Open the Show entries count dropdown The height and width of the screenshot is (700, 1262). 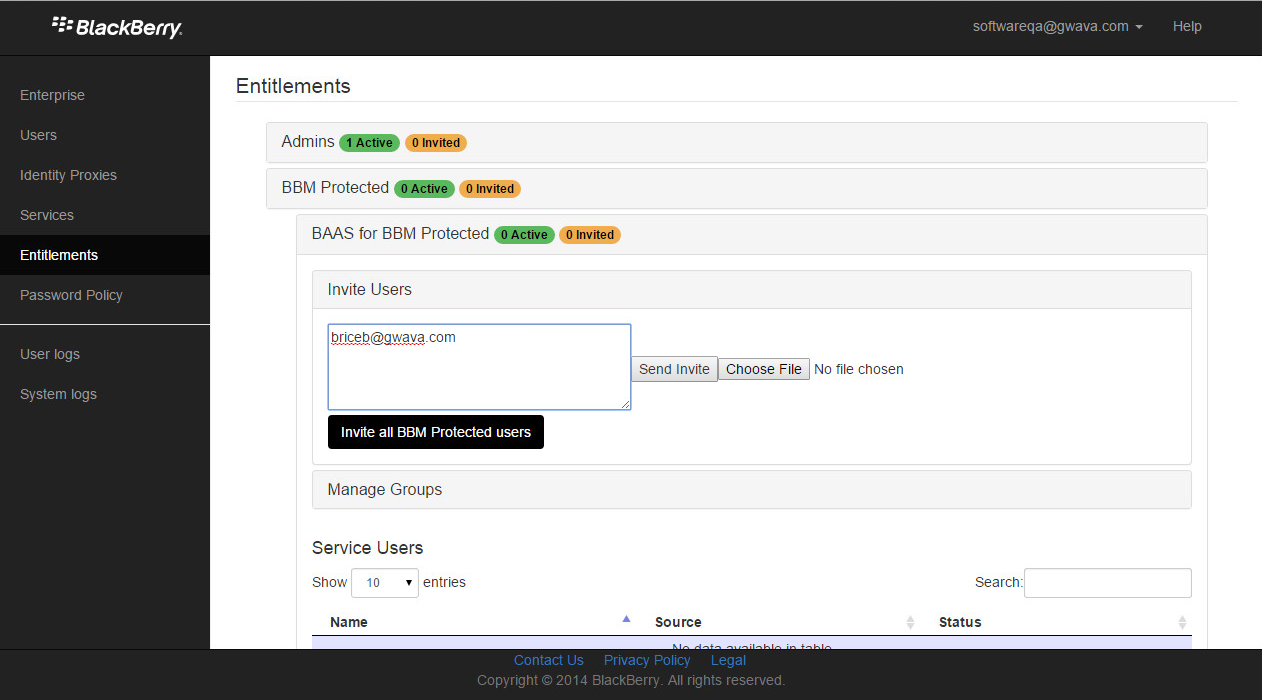(x=385, y=582)
